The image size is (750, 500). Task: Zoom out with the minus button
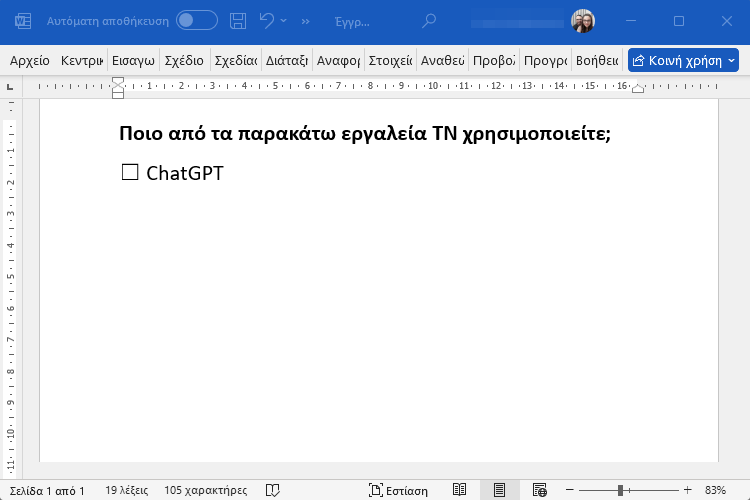pyautogui.click(x=569, y=490)
